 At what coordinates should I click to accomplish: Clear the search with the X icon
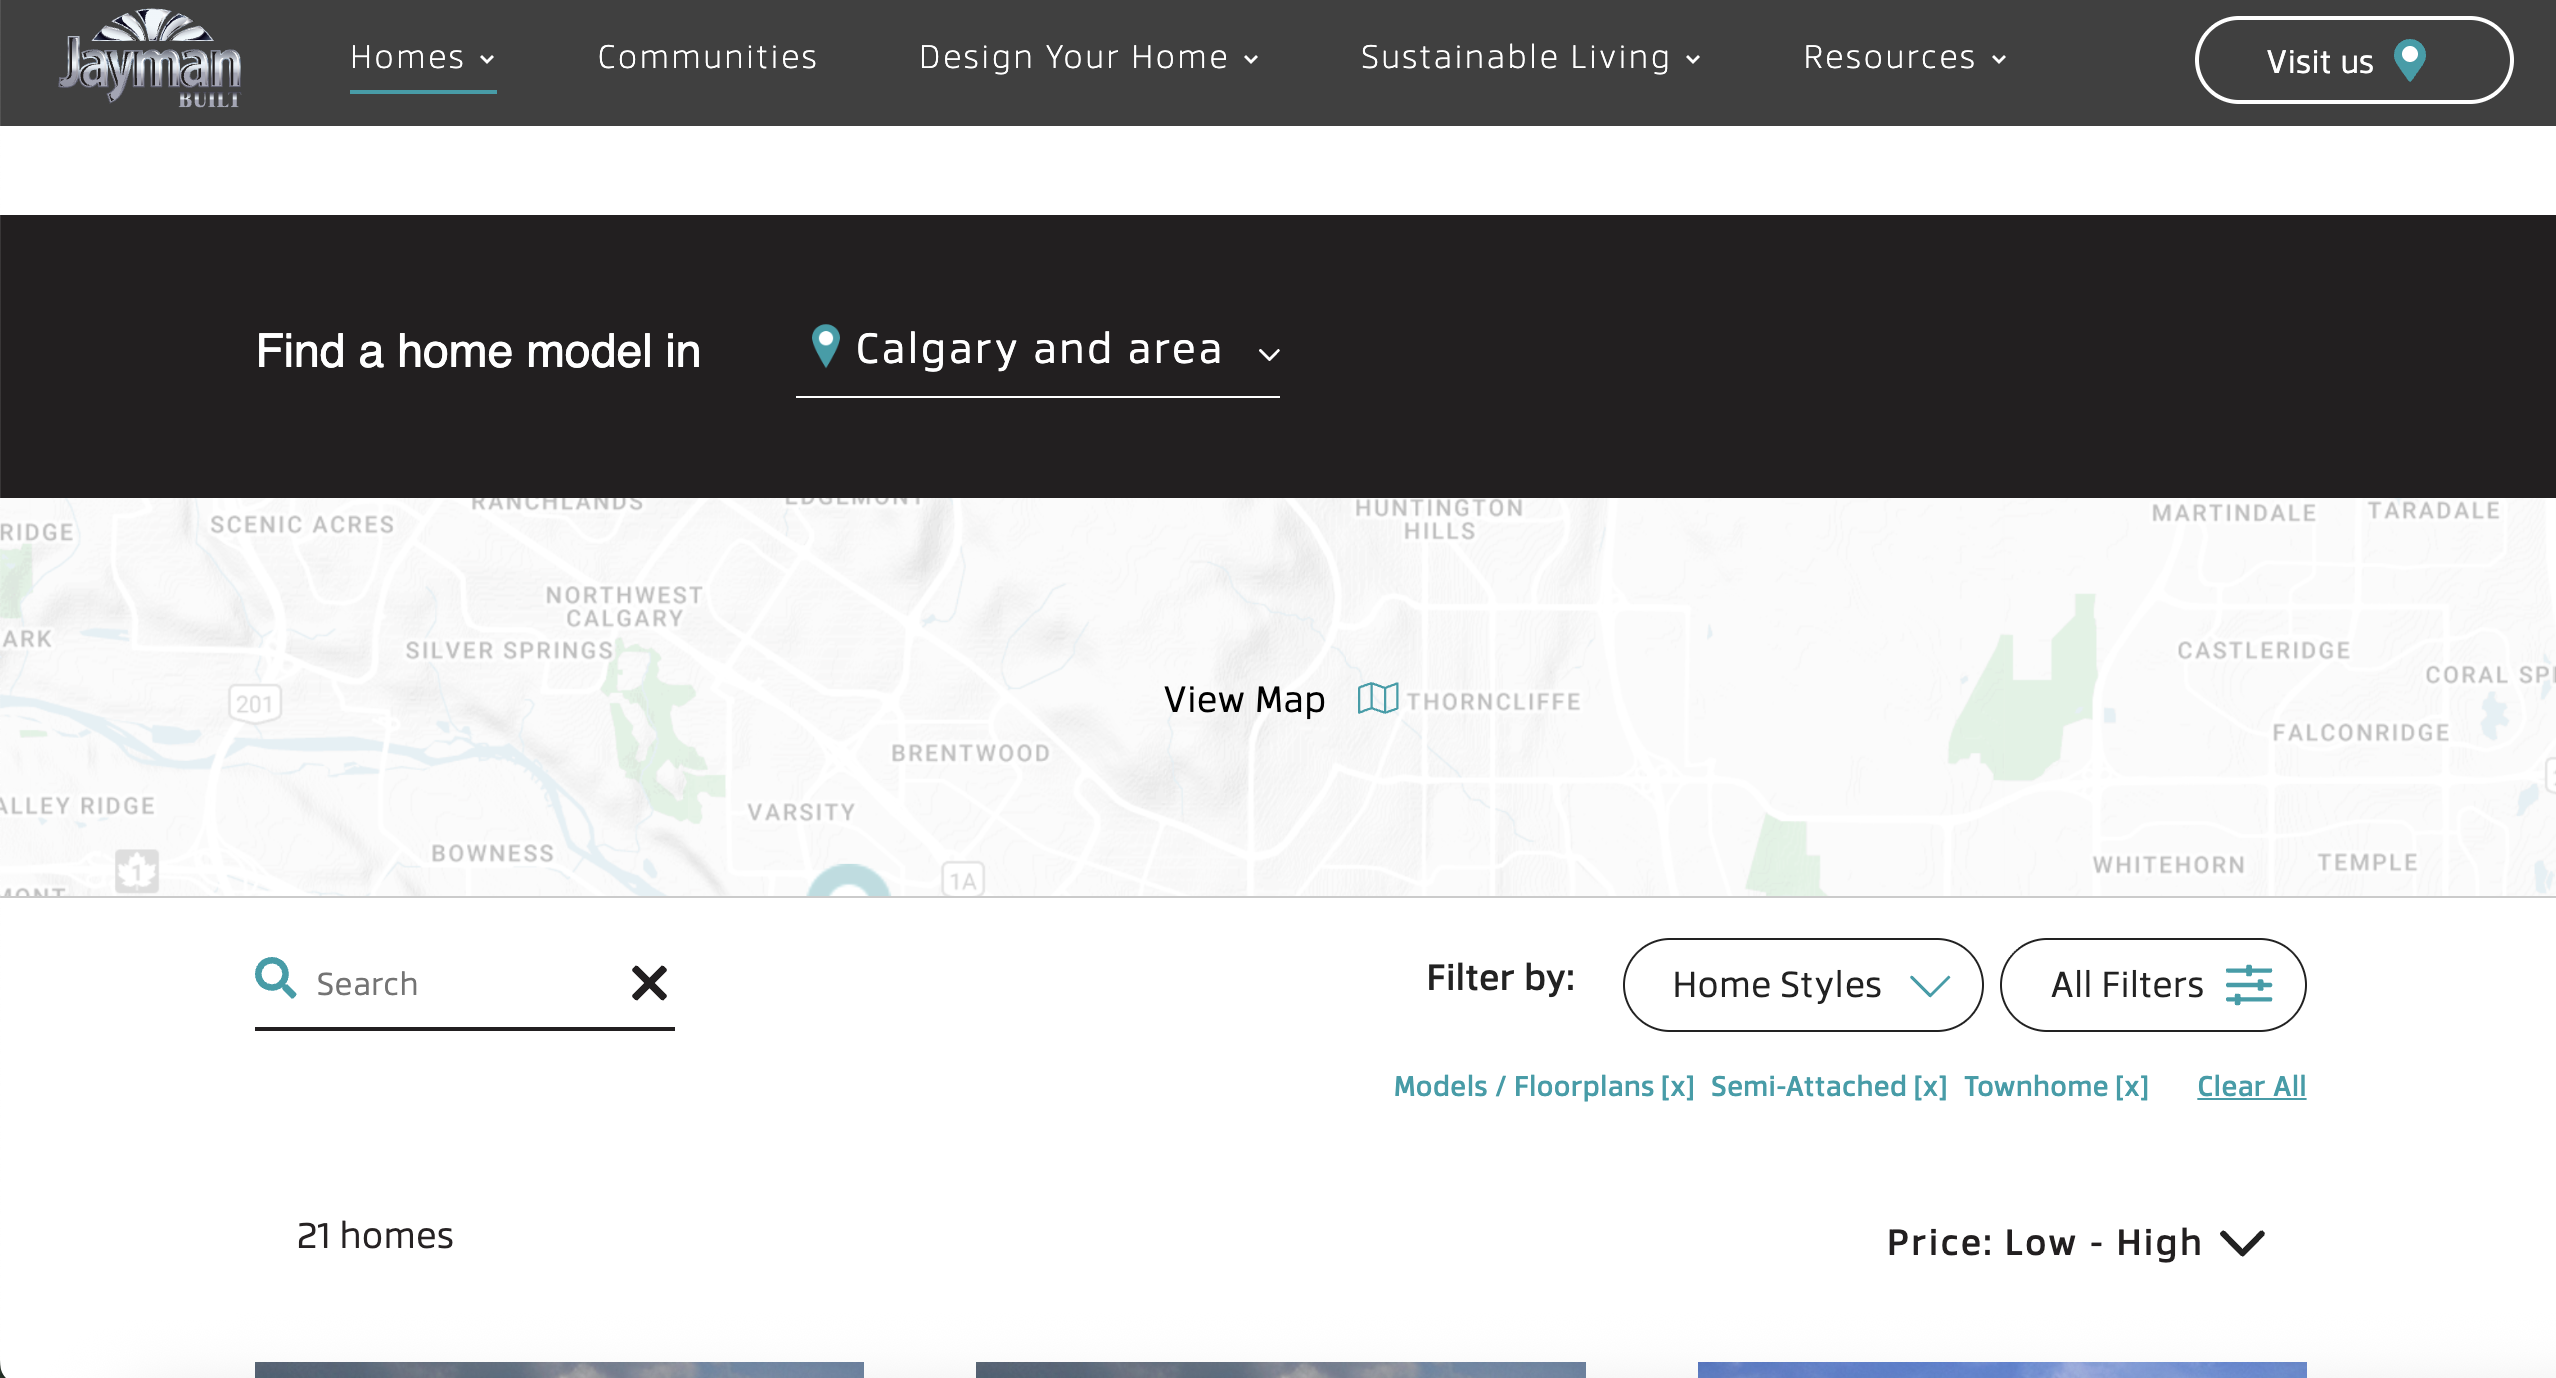pyautogui.click(x=649, y=983)
